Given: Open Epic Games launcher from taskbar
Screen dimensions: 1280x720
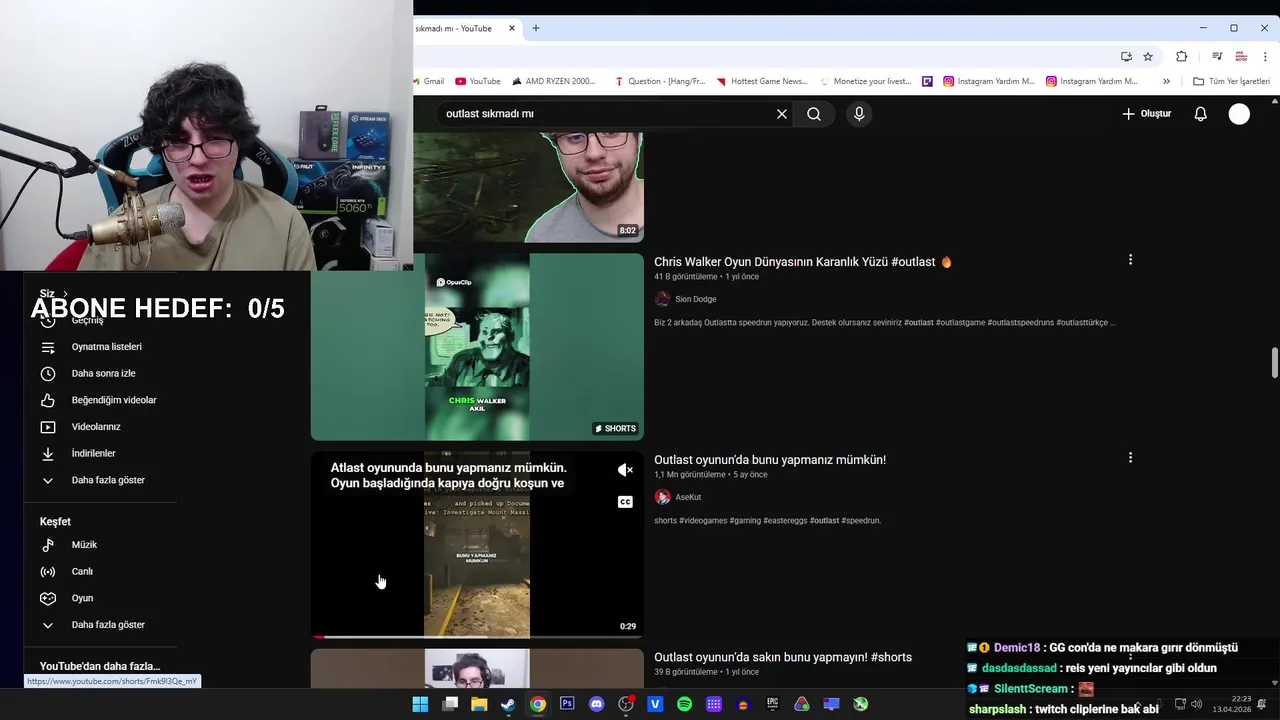Looking at the screenshot, I should coord(772,704).
